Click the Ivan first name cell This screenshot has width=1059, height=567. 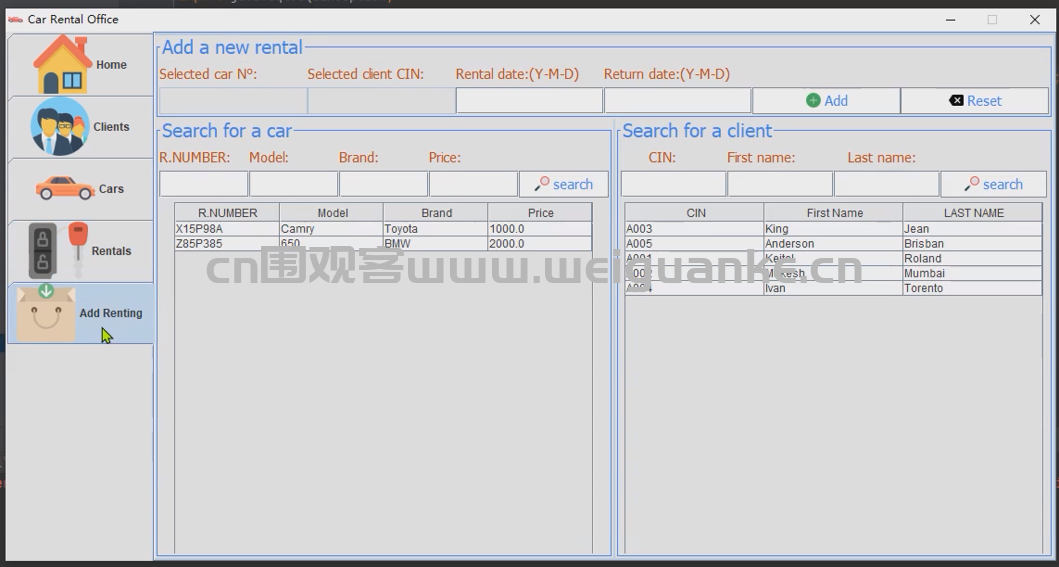point(834,288)
